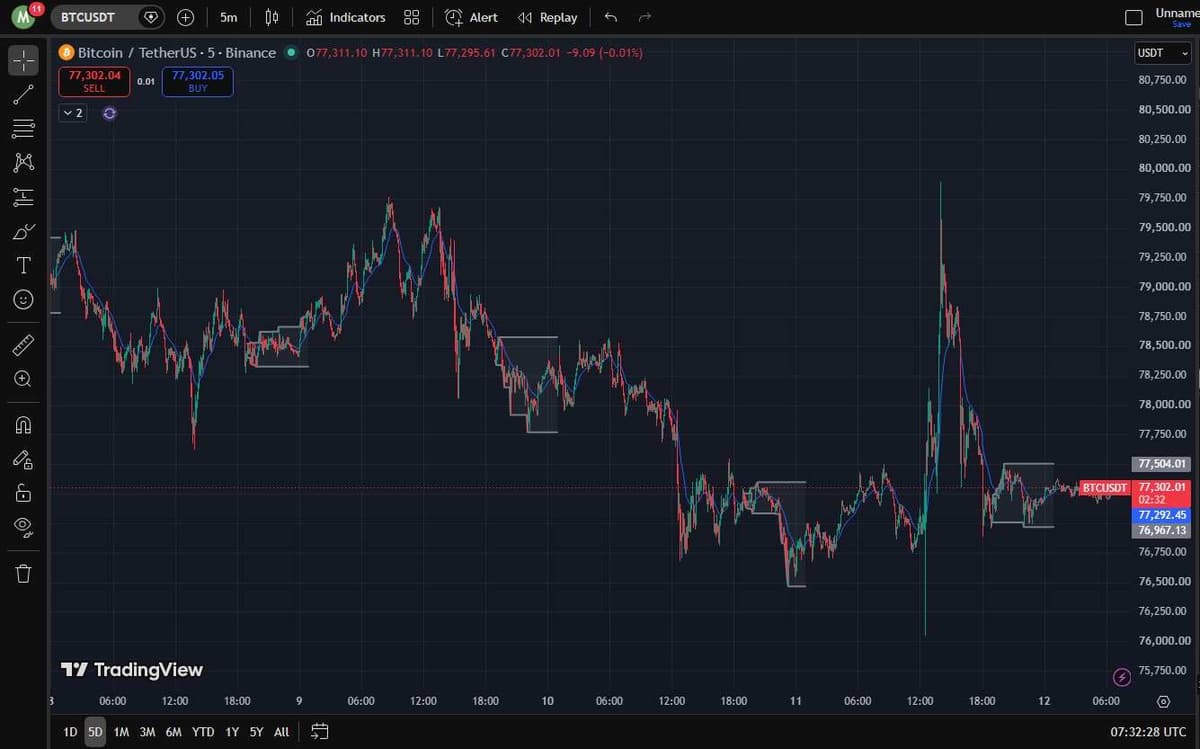Click the 80,000.00 price axis label
The width and height of the screenshot is (1200, 749).
[1164, 168]
